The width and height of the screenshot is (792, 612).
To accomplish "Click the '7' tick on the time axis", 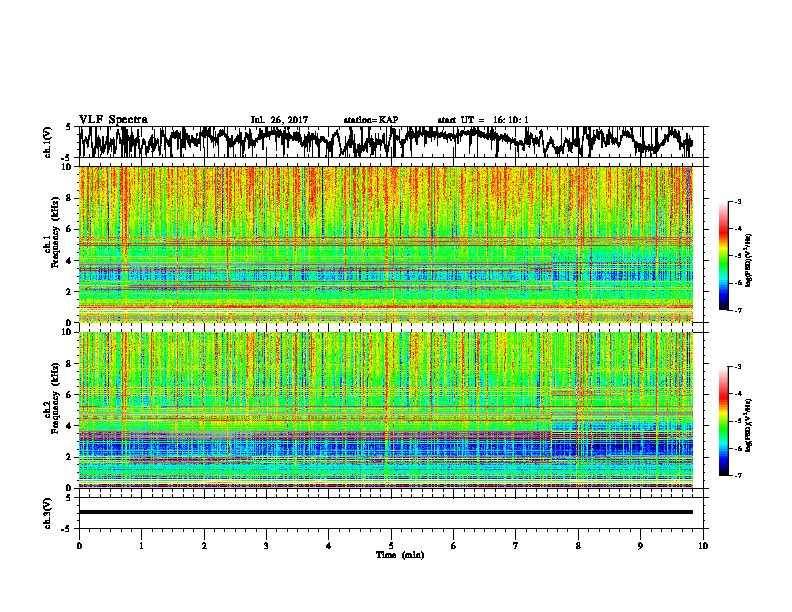I will pyautogui.click(x=516, y=546).
